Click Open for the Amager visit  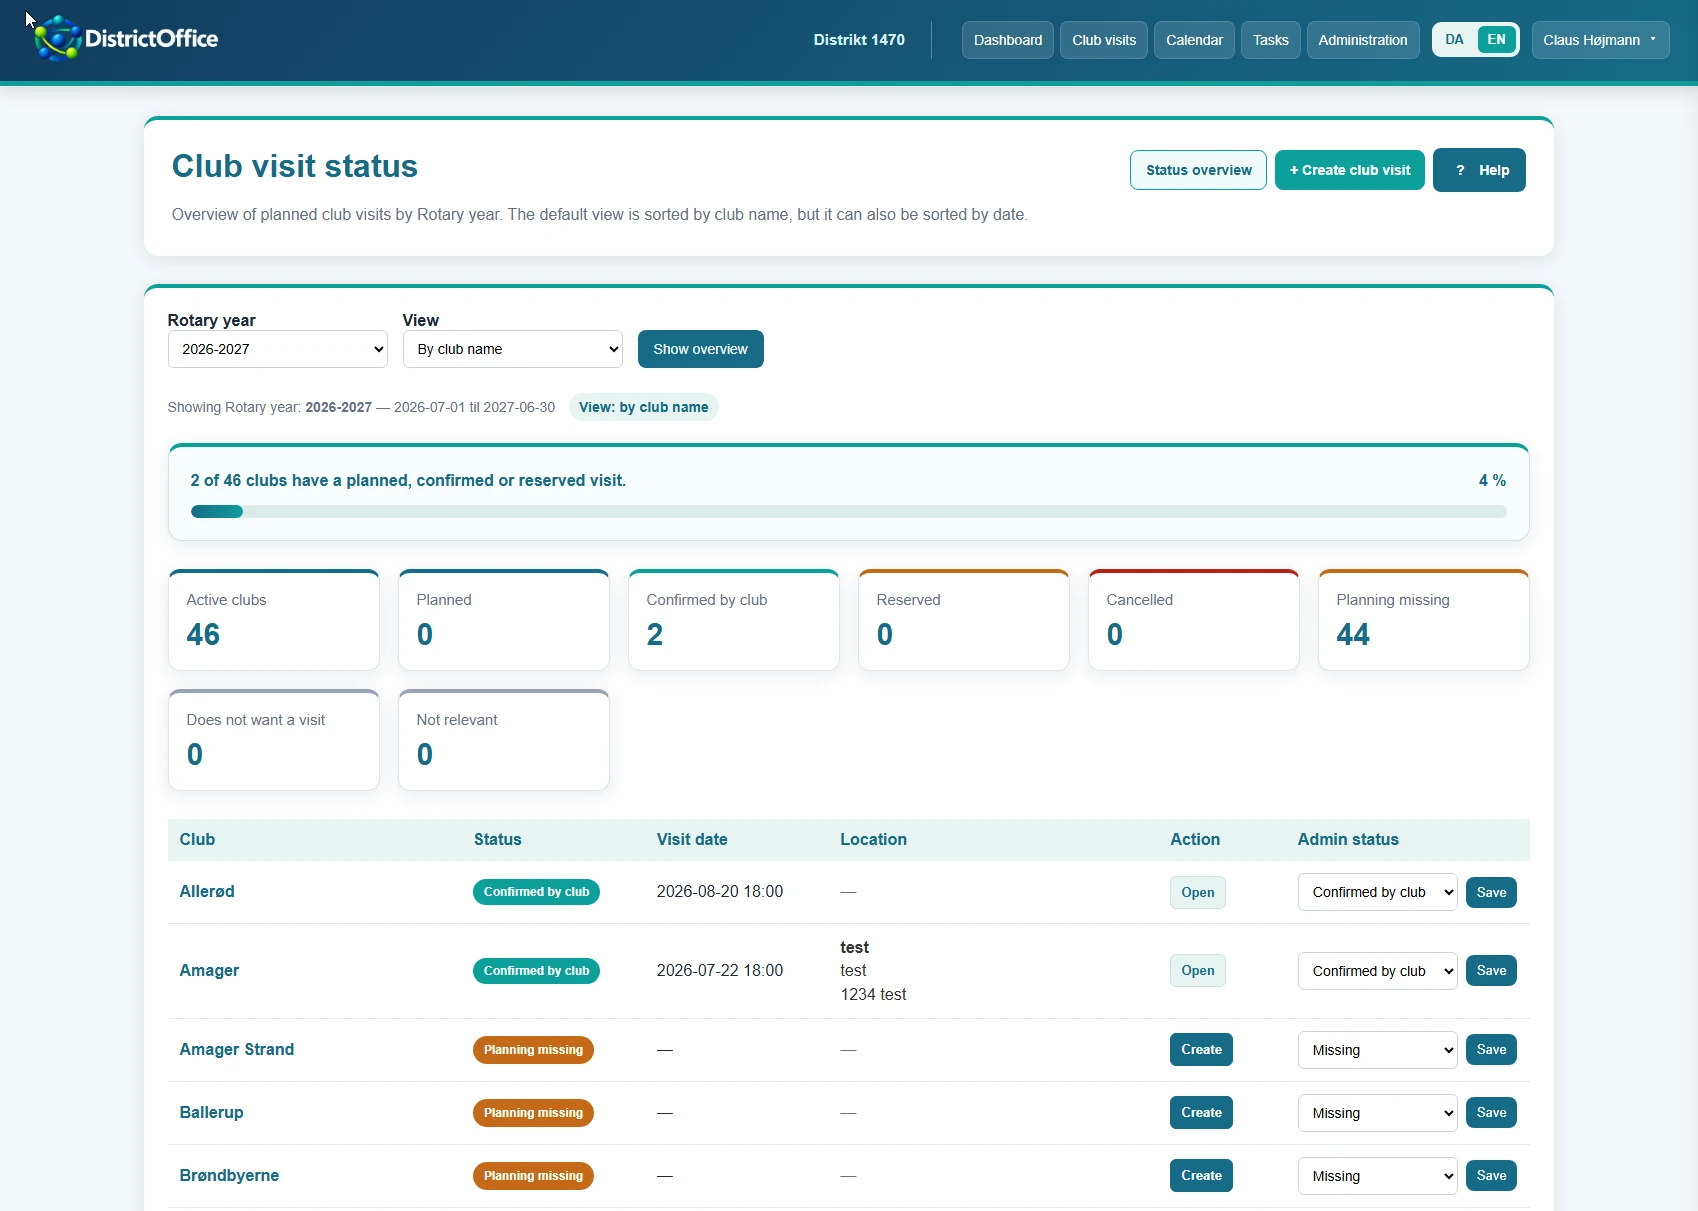coord(1197,970)
